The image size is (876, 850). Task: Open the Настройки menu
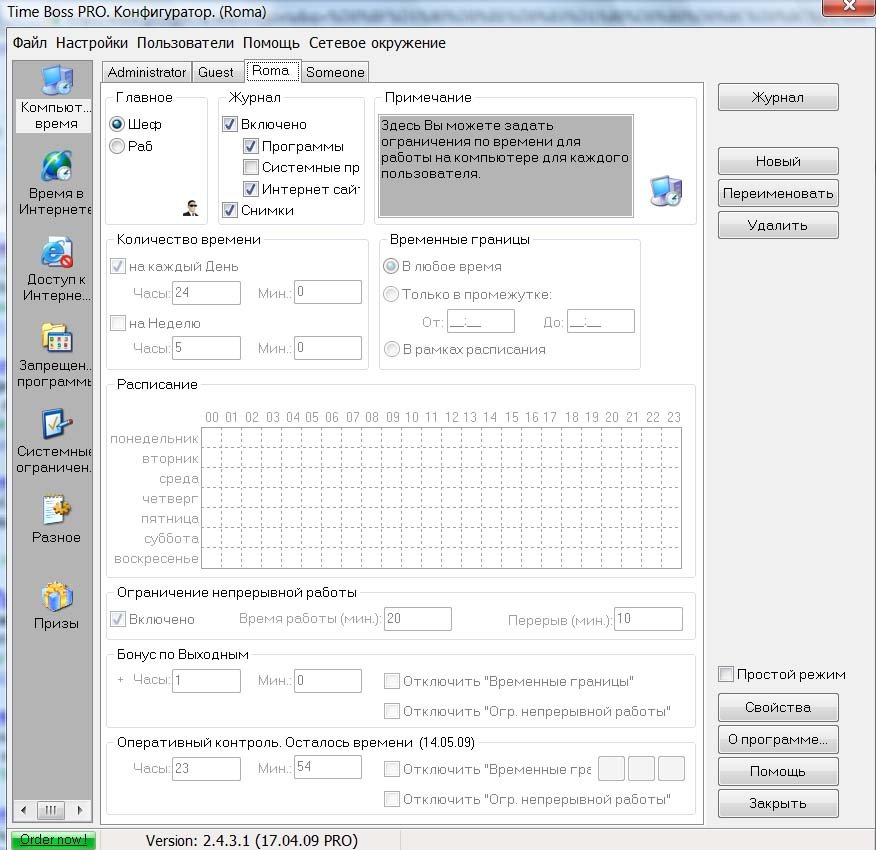(x=92, y=43)
